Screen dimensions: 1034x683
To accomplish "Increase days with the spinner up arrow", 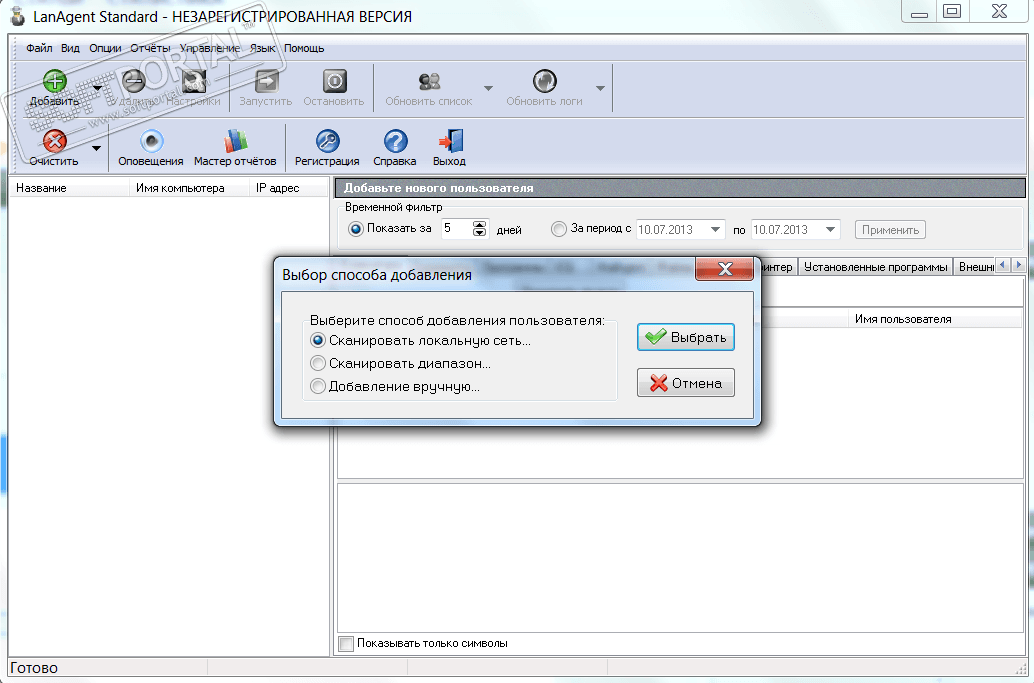I will point(480,224).
